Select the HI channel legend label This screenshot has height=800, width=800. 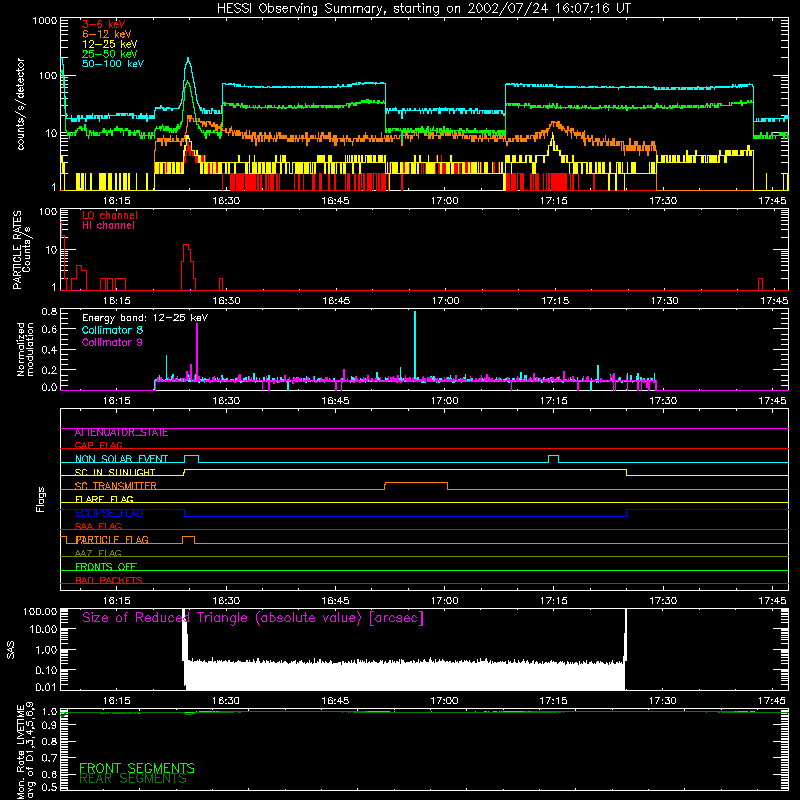[108, 226]
